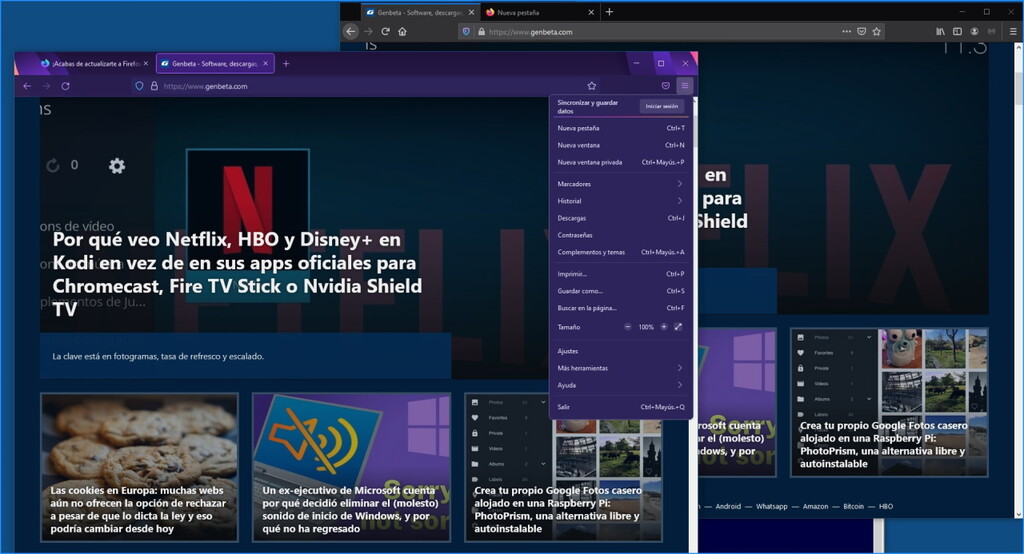Open the Netflix, HBO y Disney+ Kodi headline
Viewport: 1024px width, 554px height.
click(x=237, y=274)
